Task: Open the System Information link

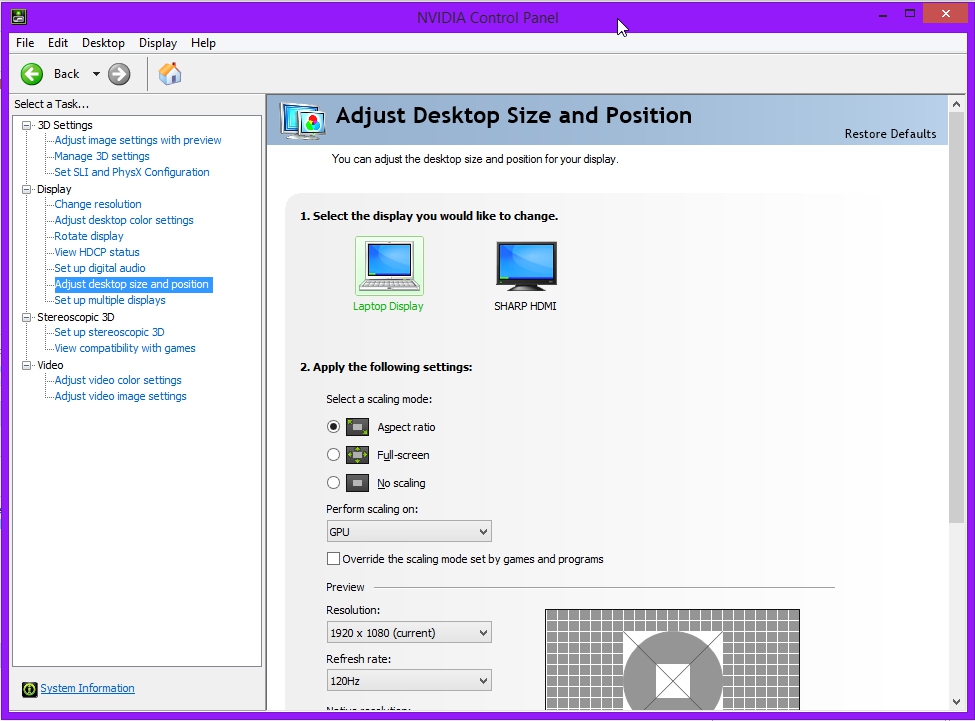Action: [x=88, y=688]
